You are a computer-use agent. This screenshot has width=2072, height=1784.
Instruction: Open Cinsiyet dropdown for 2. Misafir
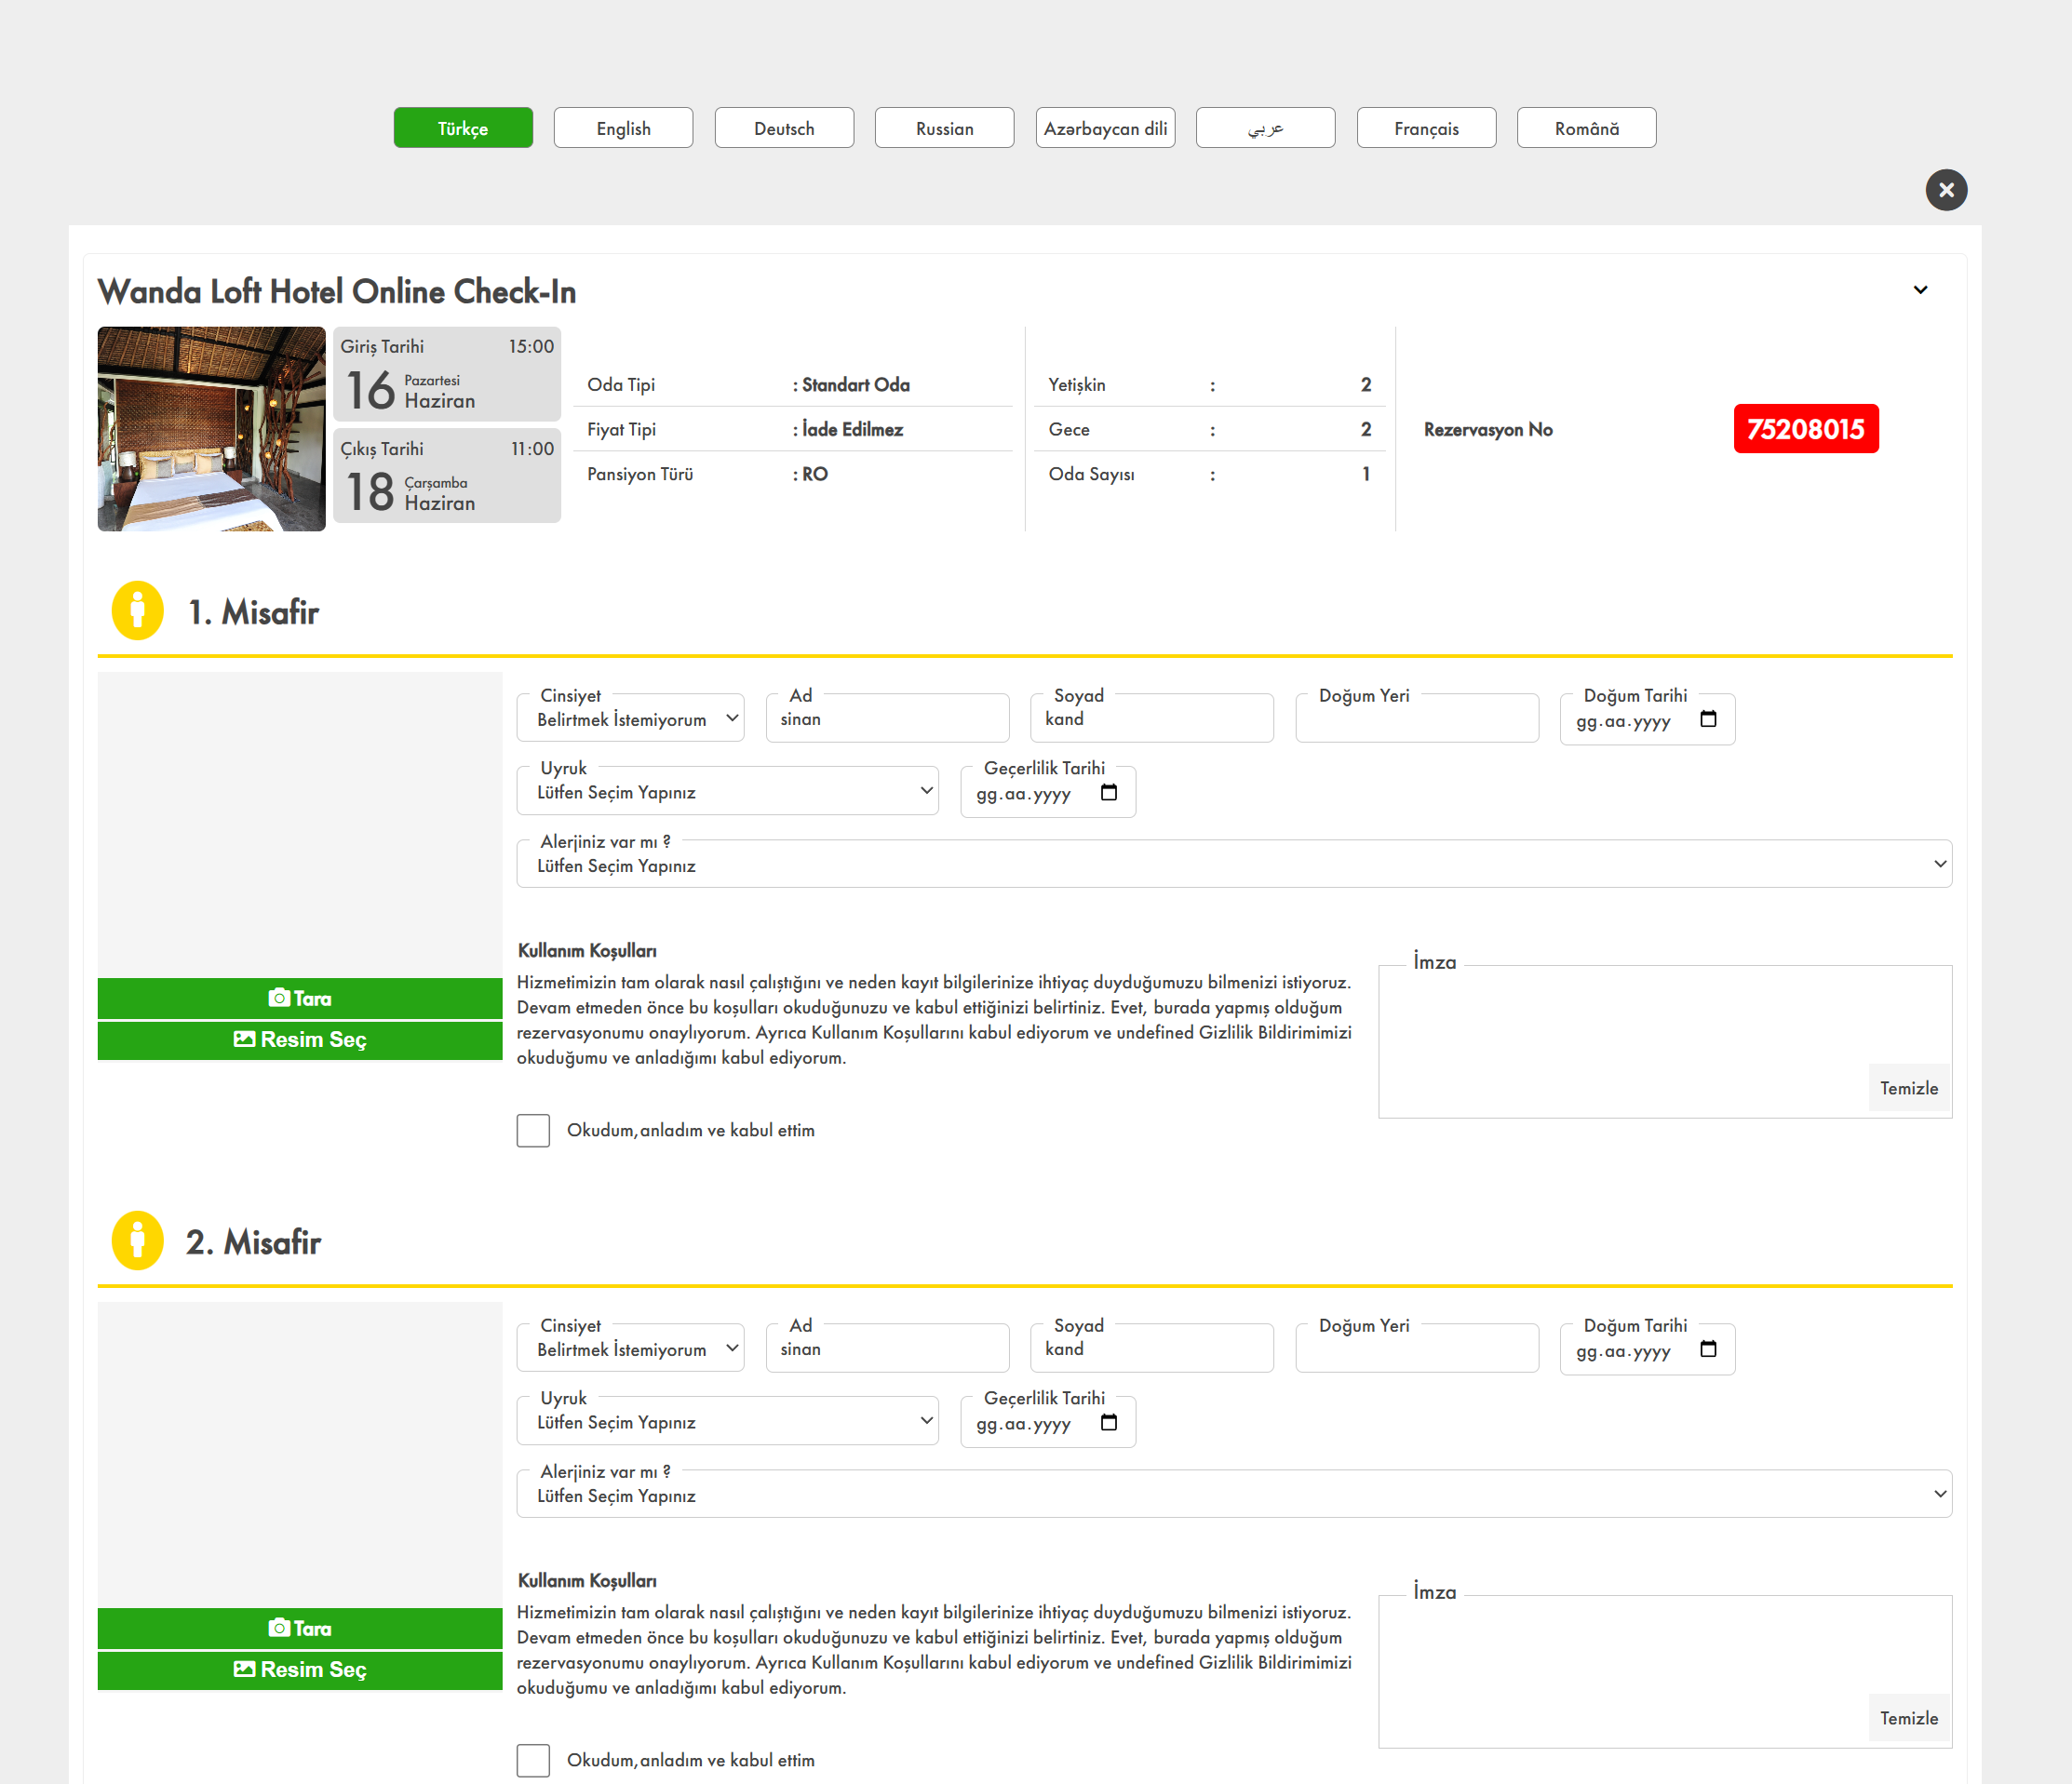pos(630,1349)
